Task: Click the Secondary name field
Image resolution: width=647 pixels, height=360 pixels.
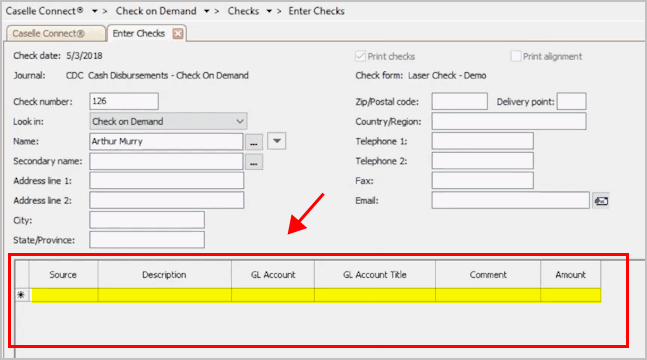Action: click(166, 161)
